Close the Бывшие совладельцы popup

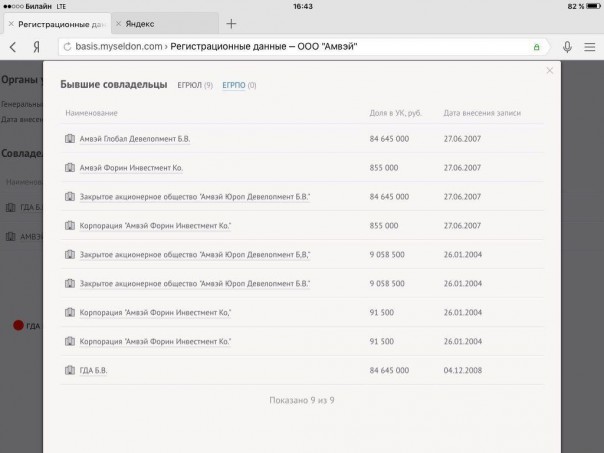(549, 71)
